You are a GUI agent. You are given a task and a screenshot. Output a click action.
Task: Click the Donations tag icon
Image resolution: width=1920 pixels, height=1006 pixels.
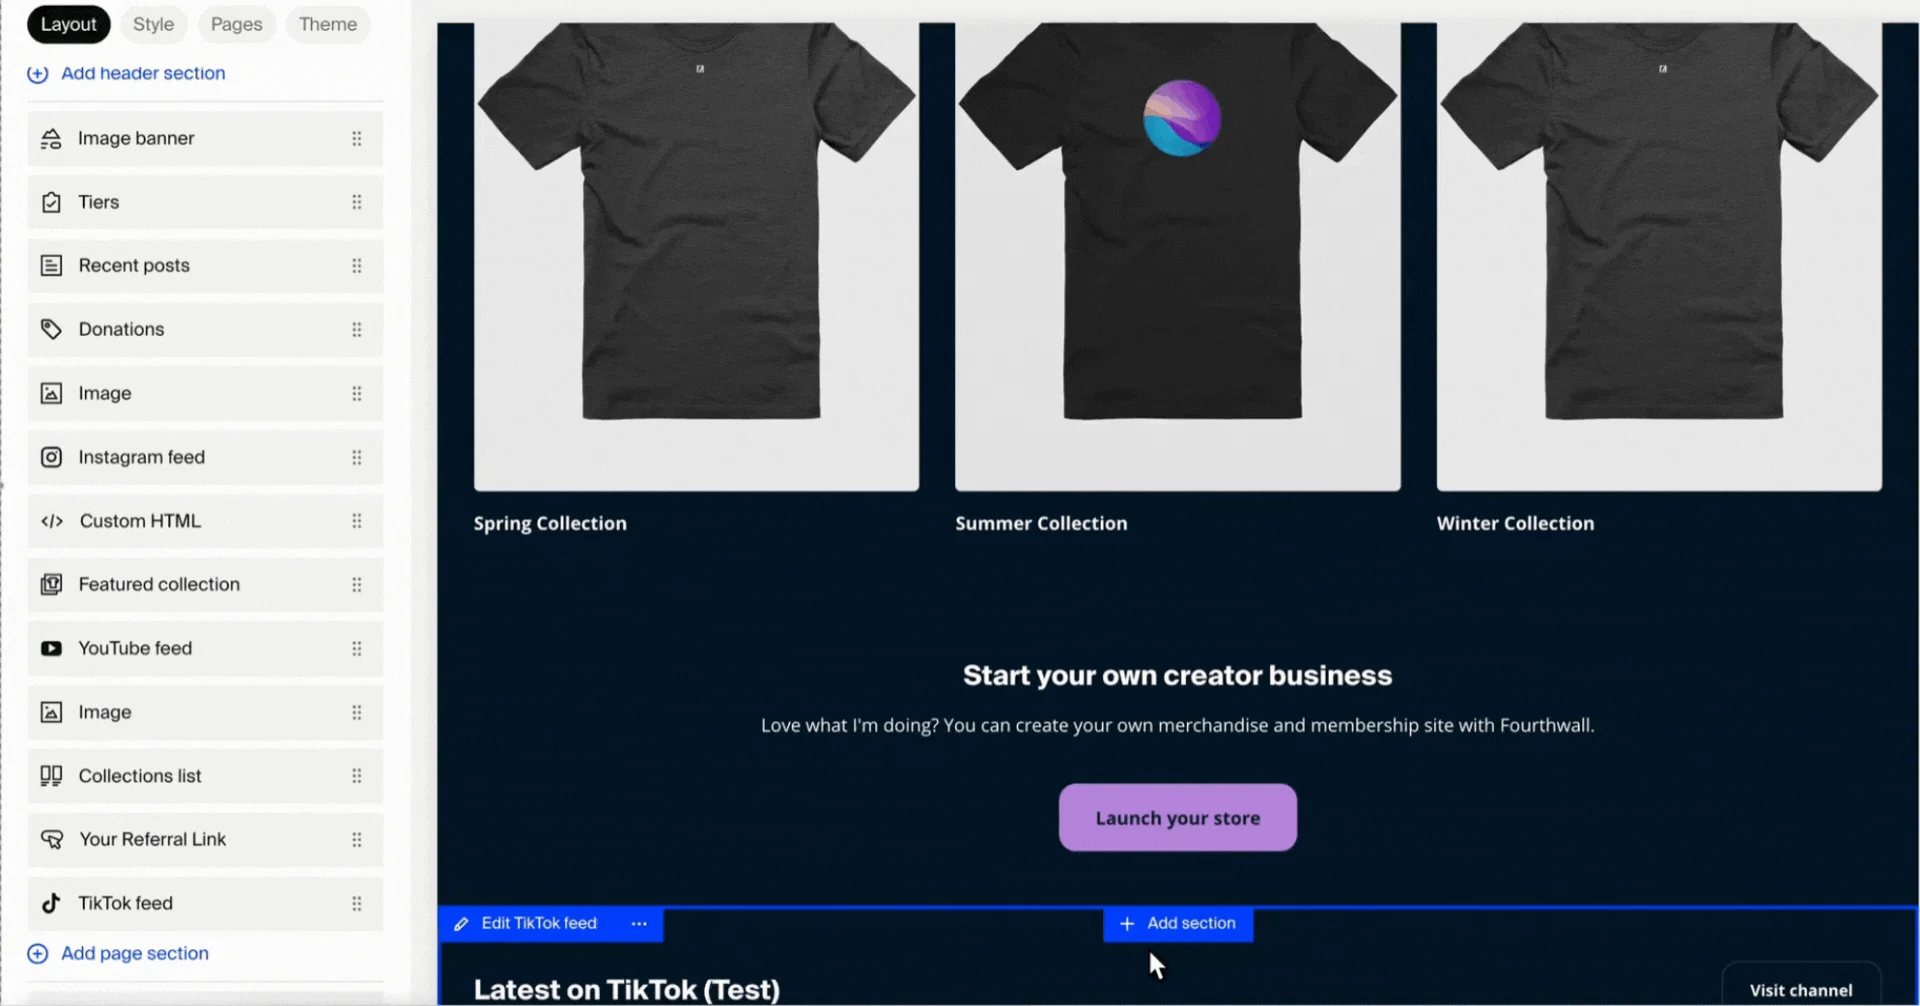point(51,329)
